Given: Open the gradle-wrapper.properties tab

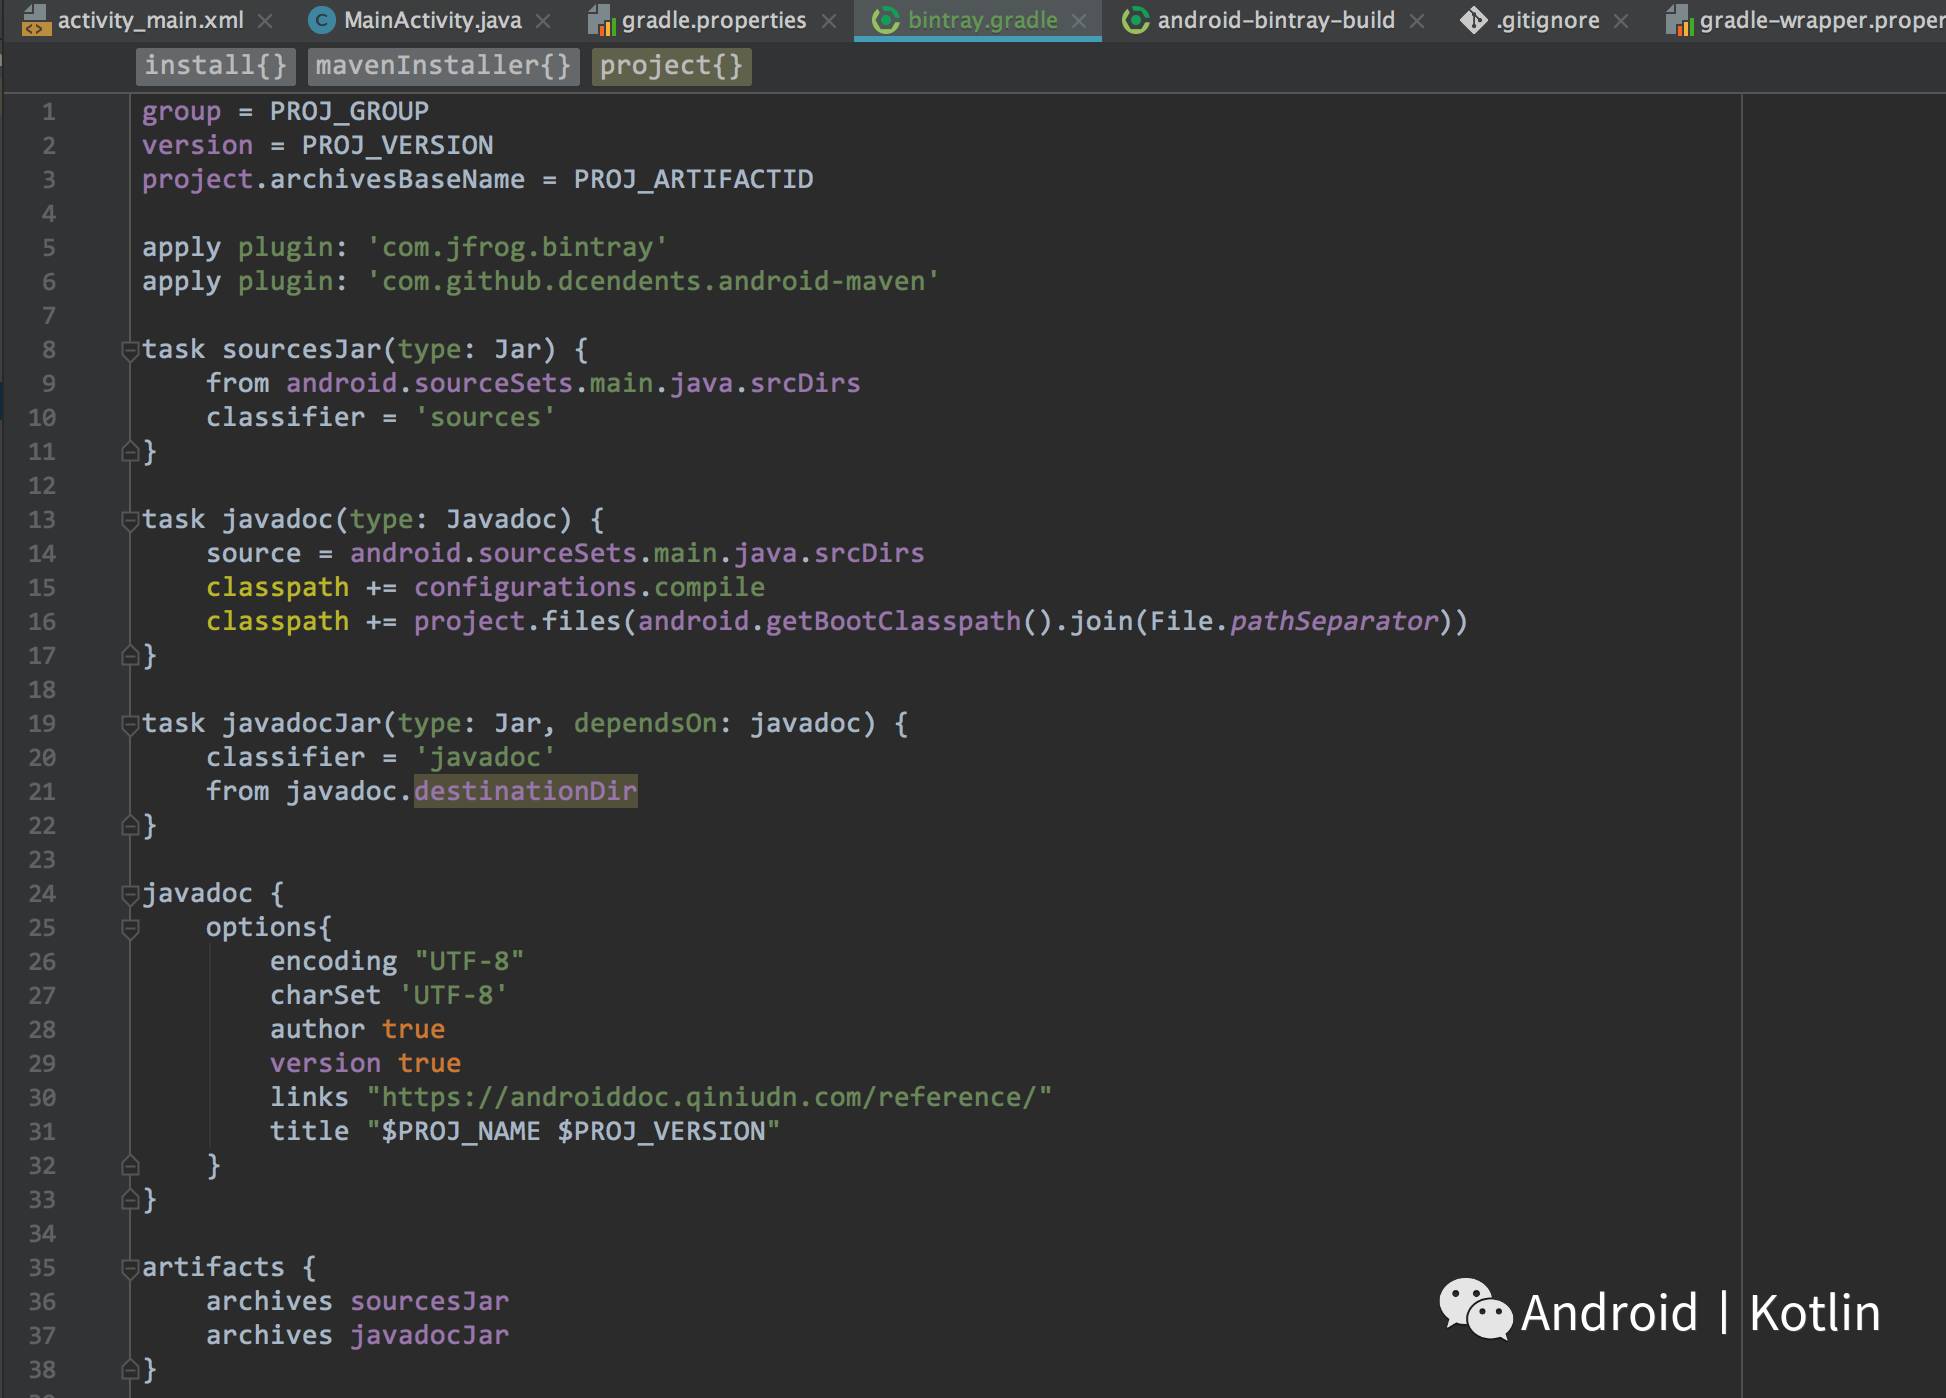Looking at the screenshot, I should 1820,21.
